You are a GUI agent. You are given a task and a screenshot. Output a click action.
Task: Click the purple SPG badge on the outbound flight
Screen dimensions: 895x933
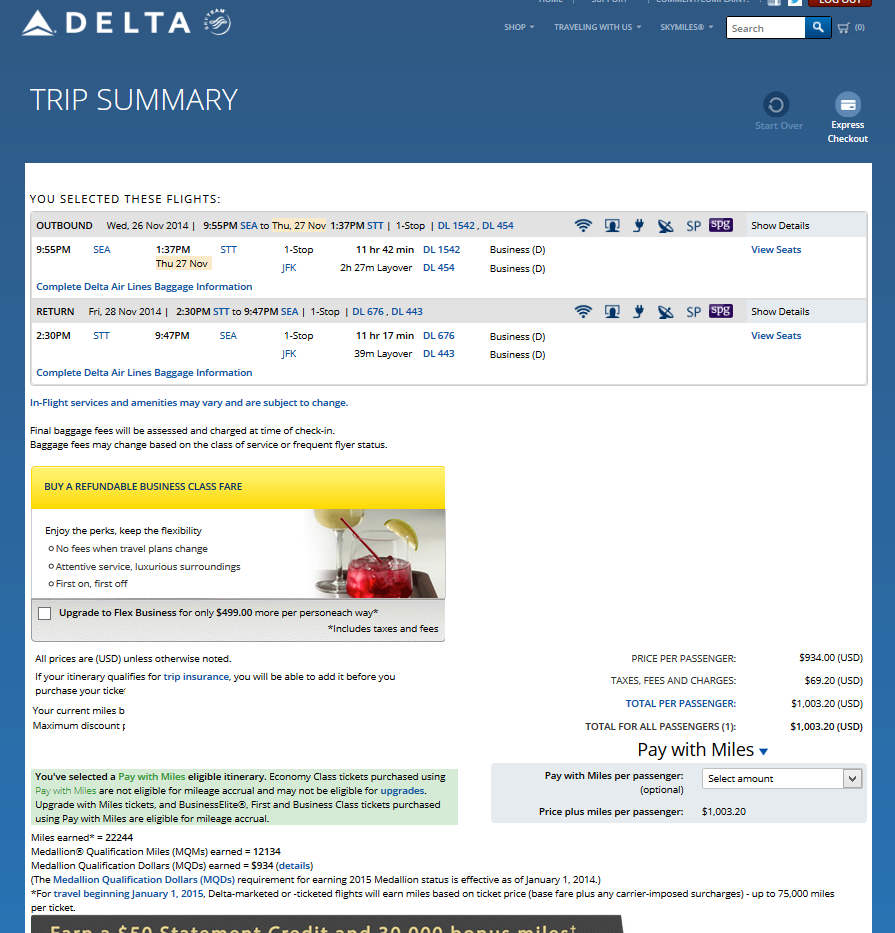[720, 225]
